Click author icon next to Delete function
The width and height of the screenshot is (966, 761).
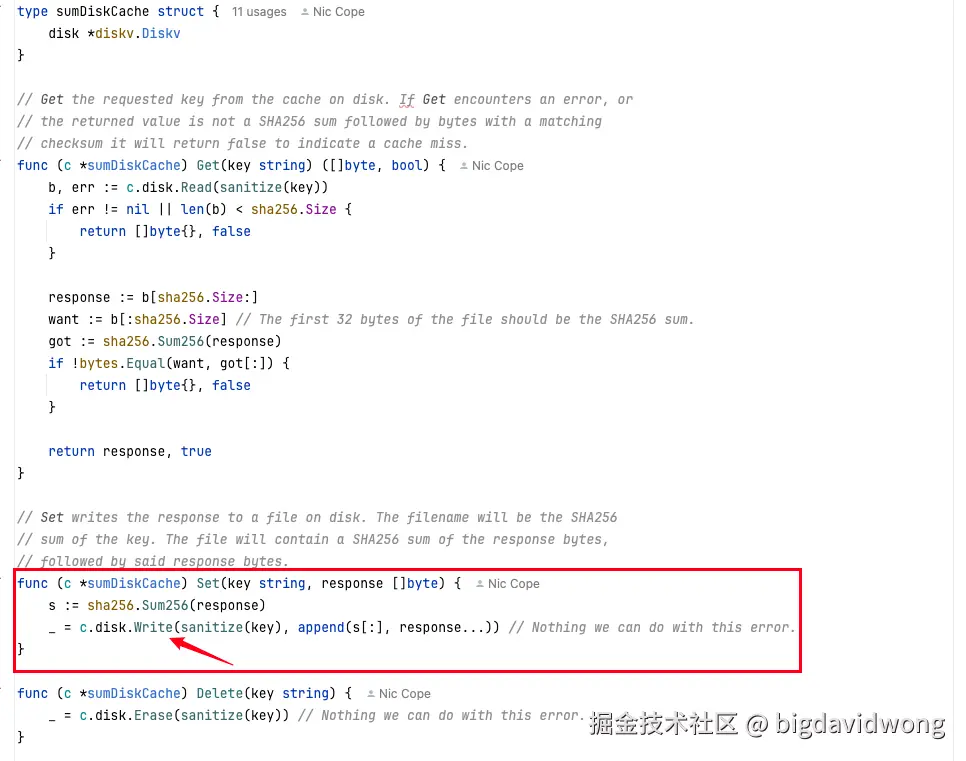click(x=371, y=694)
